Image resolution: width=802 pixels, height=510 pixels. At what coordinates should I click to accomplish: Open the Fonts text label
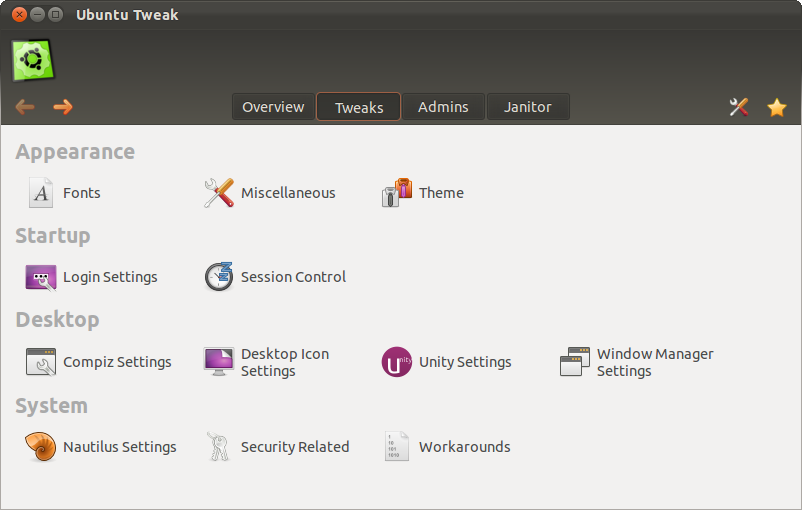pyautogui.click(x=82, y=193)
